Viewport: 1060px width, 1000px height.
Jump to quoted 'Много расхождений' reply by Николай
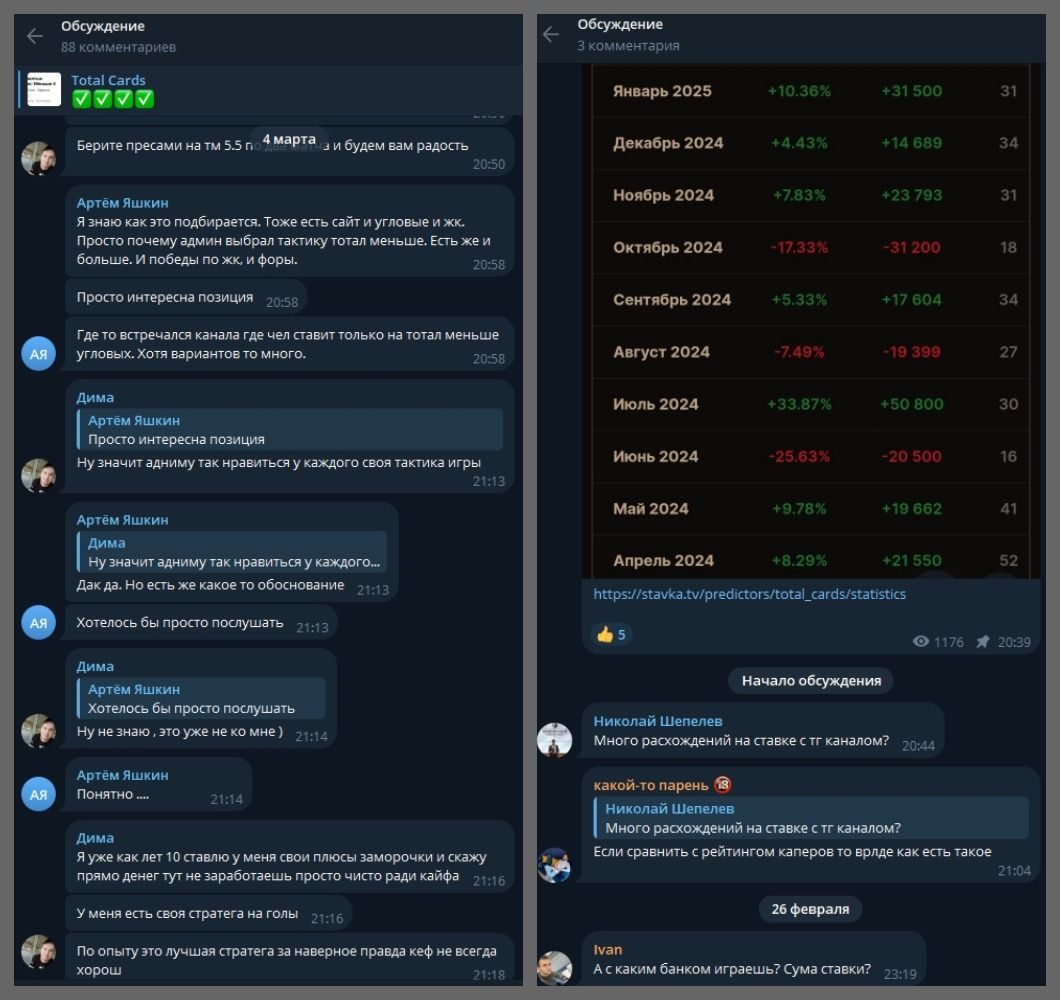810,818
